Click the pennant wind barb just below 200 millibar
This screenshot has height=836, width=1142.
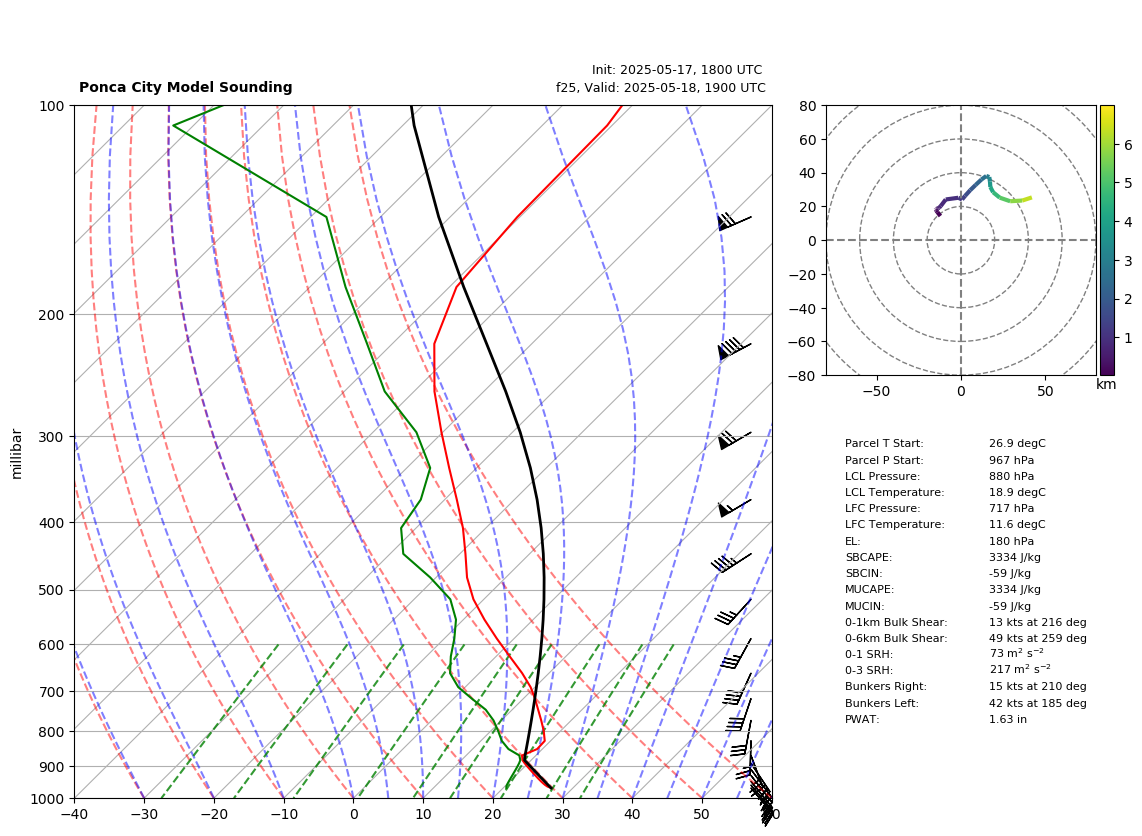pos(734,349)
